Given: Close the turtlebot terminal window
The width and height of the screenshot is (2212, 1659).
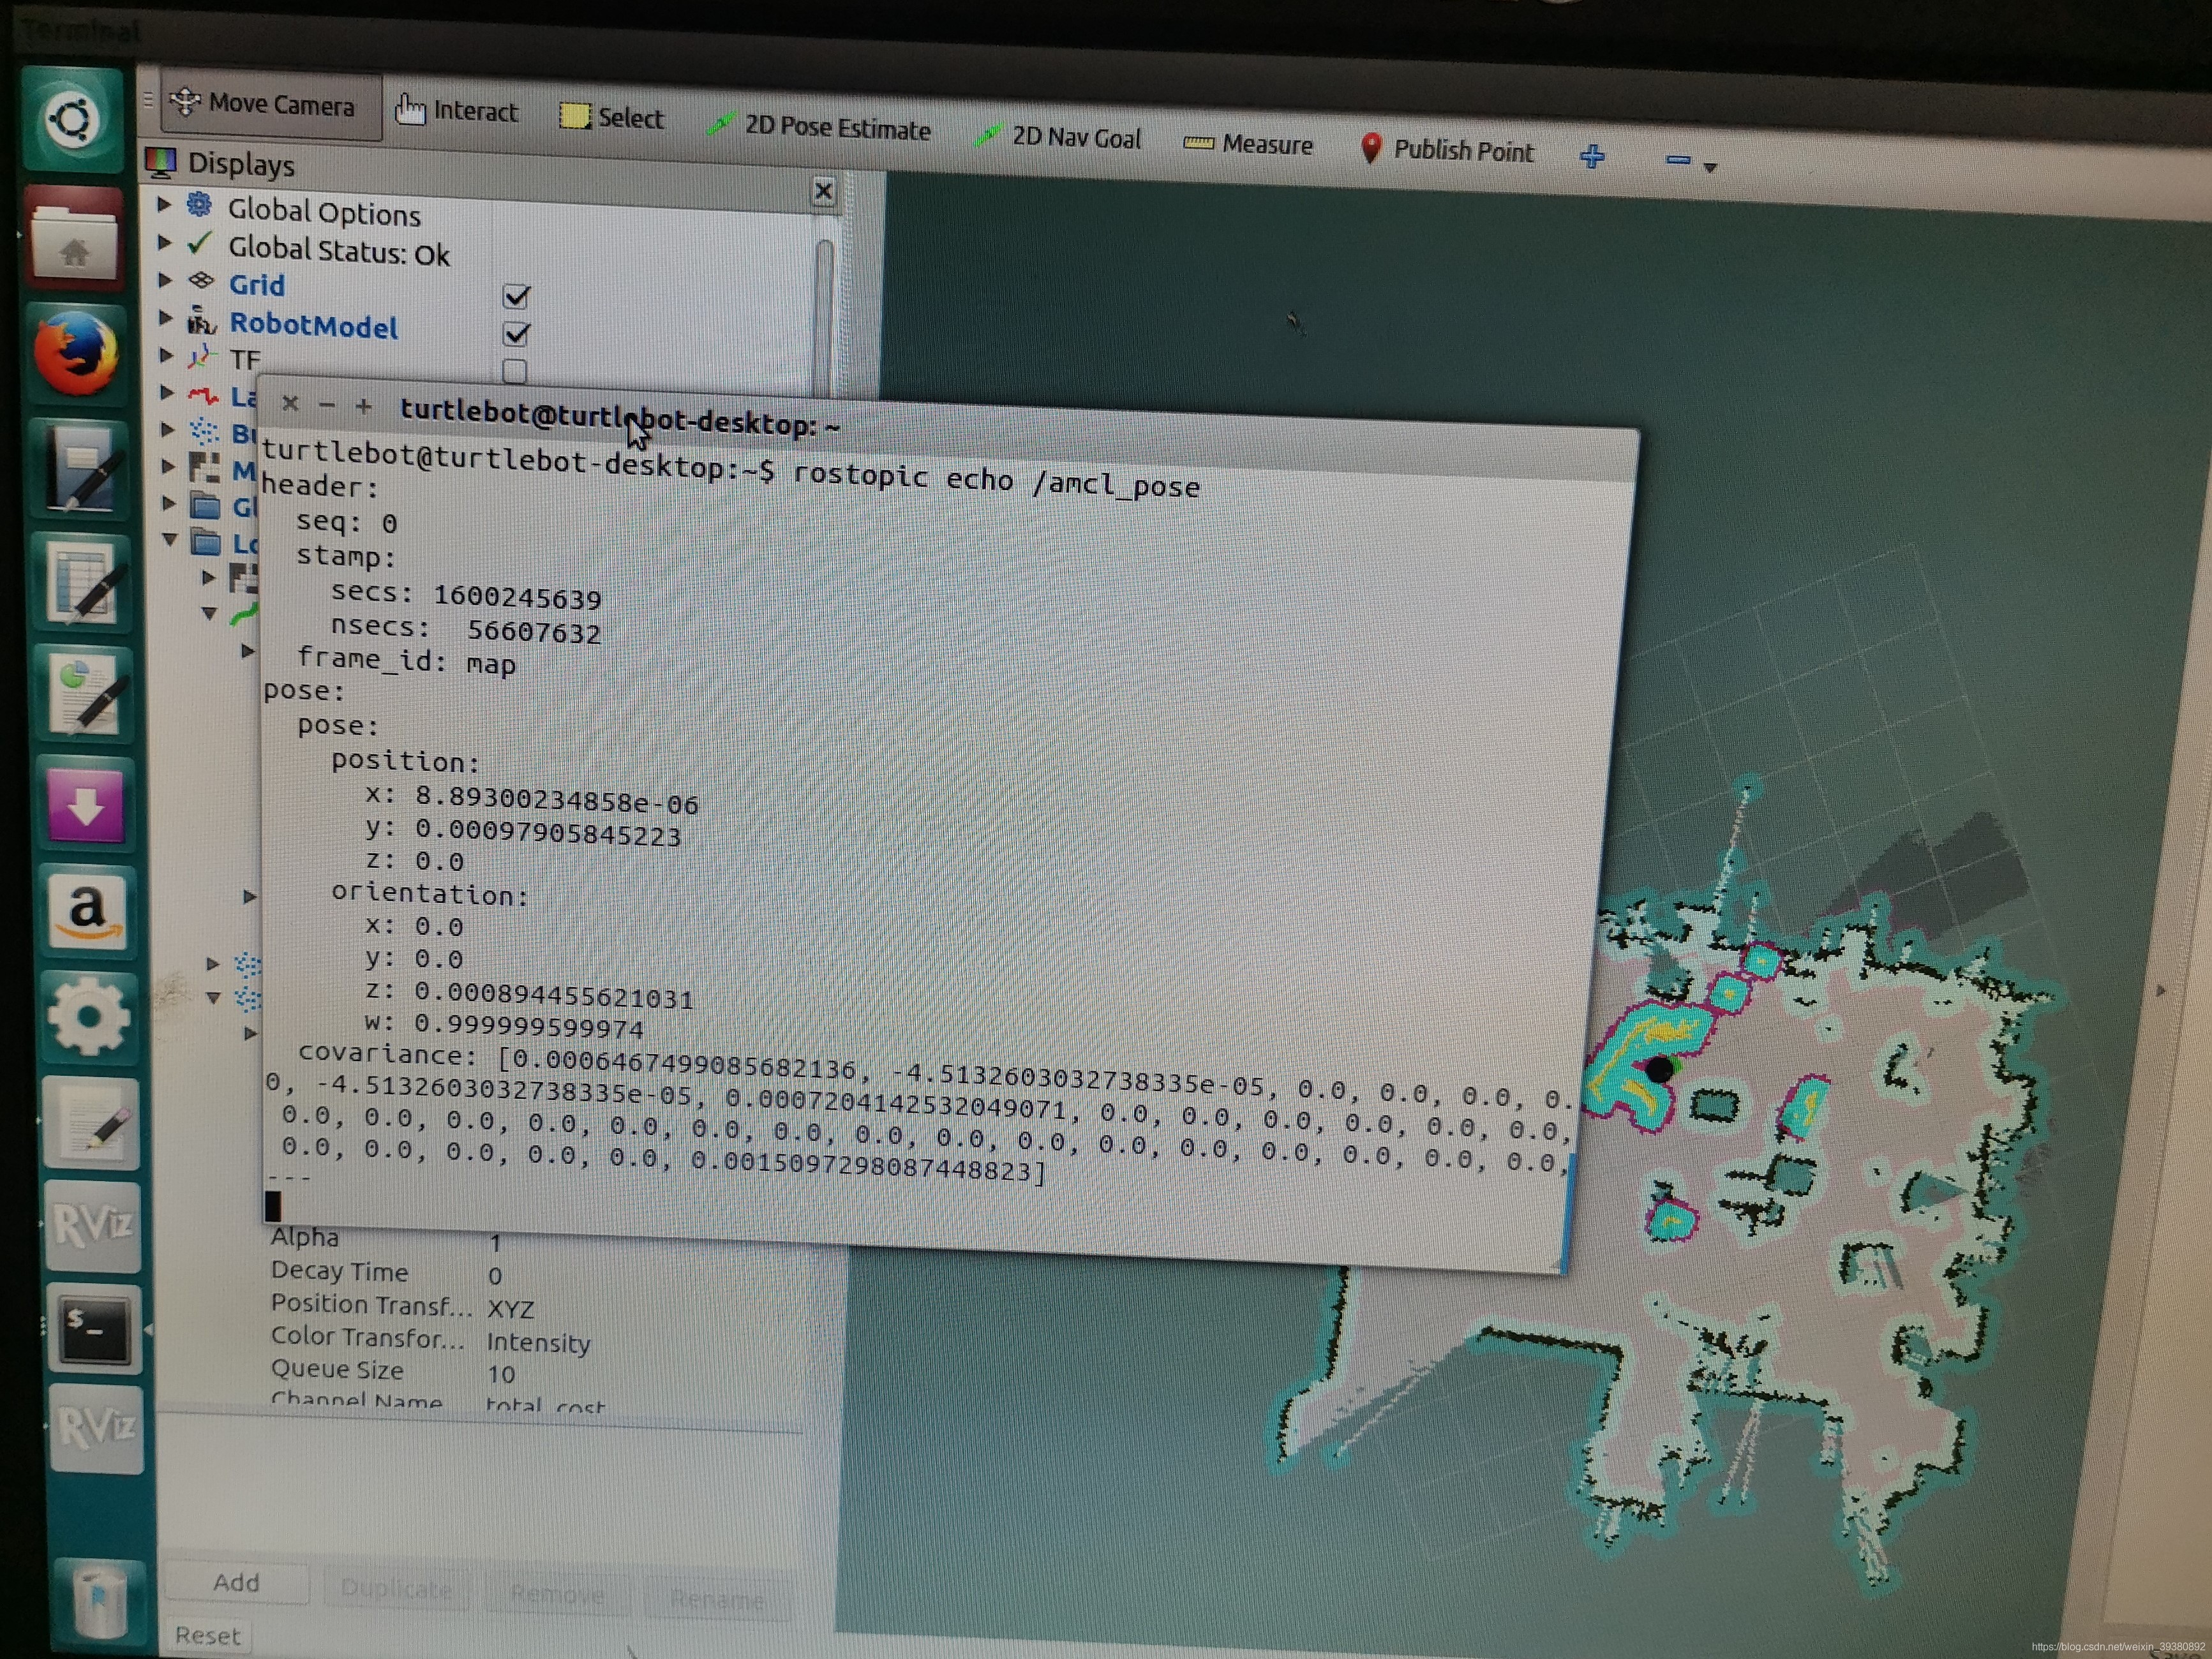Looking at the screenshot, I should tap(290, 402).
